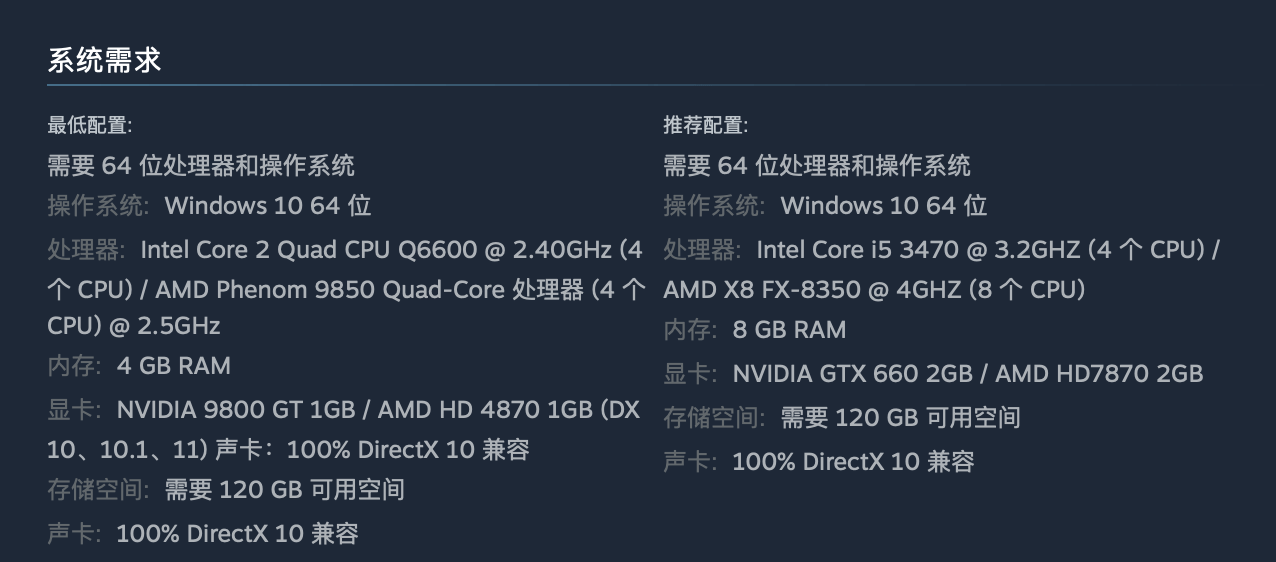Click minimum 操作系统 Windows 10 64 位 line

(210, 206)
